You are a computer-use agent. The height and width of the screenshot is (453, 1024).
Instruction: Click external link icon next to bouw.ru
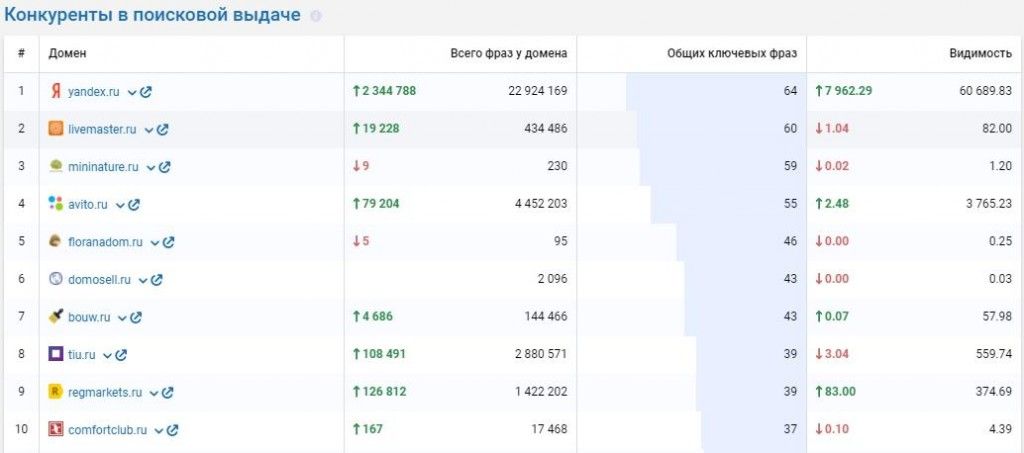coord(137,317)
